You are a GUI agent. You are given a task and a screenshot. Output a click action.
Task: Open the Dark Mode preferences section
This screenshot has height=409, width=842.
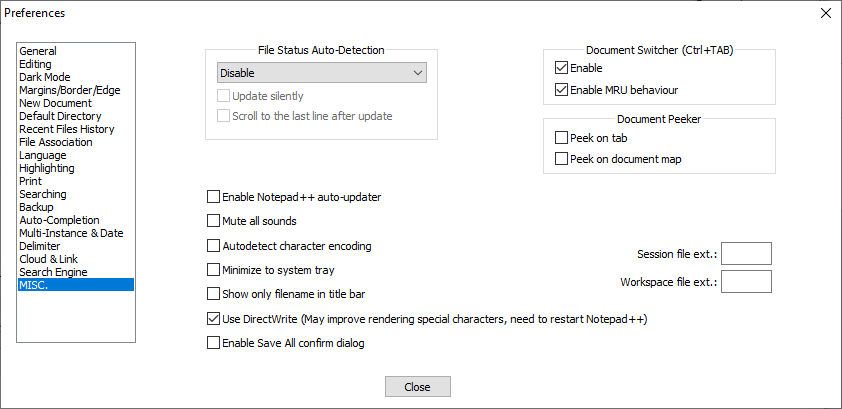45,77
